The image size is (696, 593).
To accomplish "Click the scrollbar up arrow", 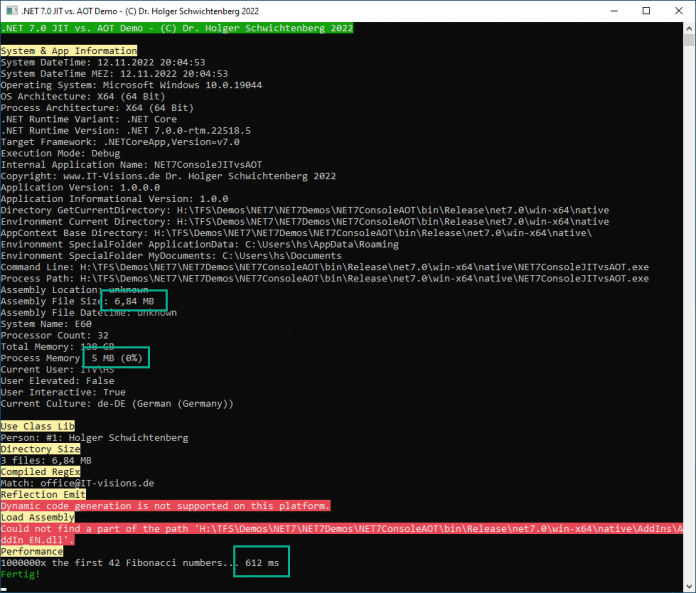I will click(689, 28).
